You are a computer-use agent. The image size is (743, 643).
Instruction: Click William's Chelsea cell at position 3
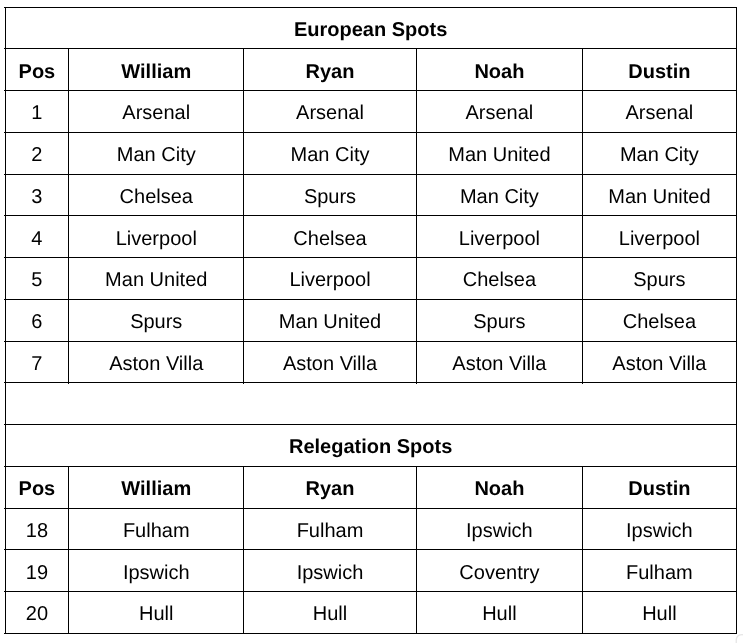tap(156, 195)
